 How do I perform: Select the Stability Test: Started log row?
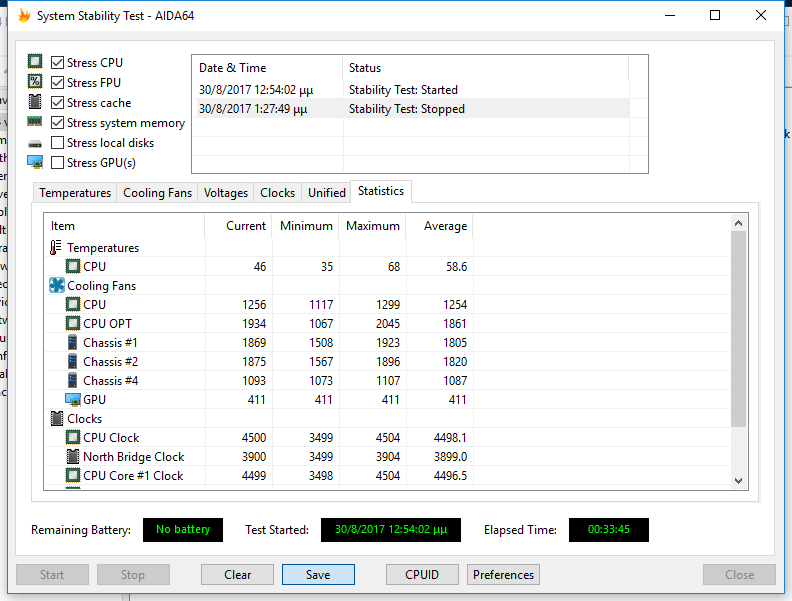tap(411, 90)
